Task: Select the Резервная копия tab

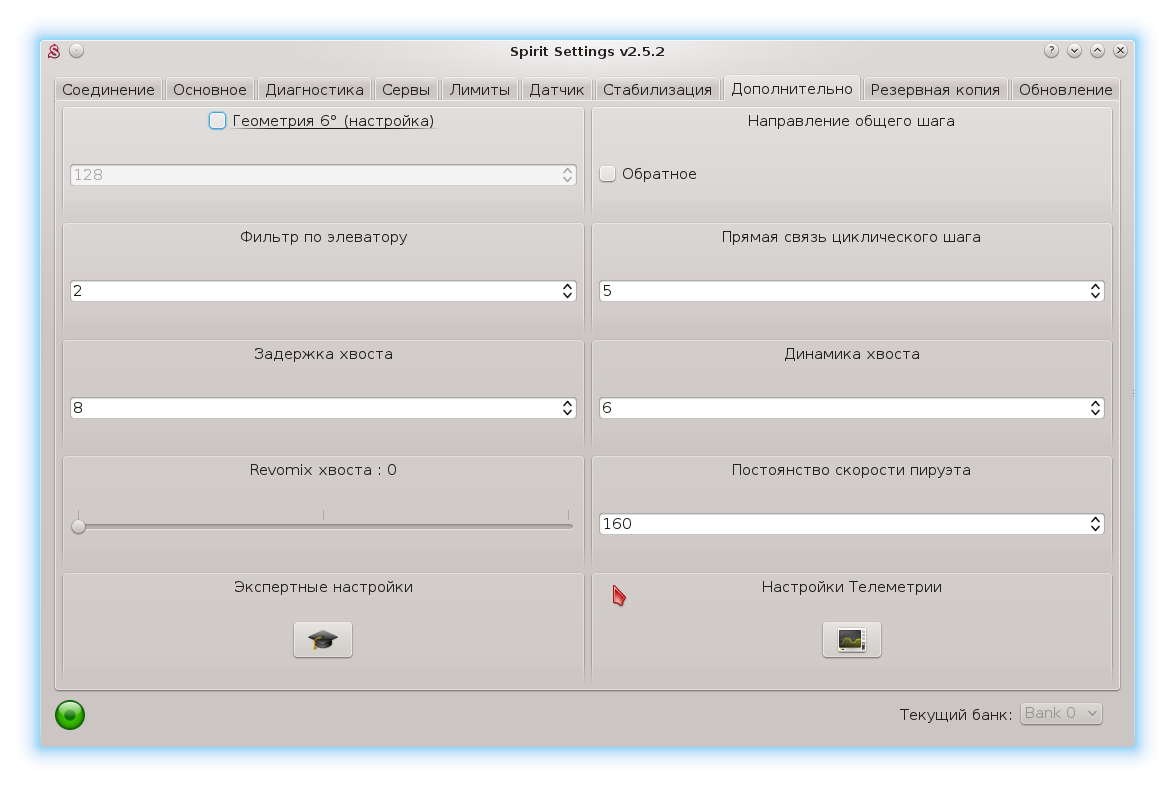Action: coord(934,89)
